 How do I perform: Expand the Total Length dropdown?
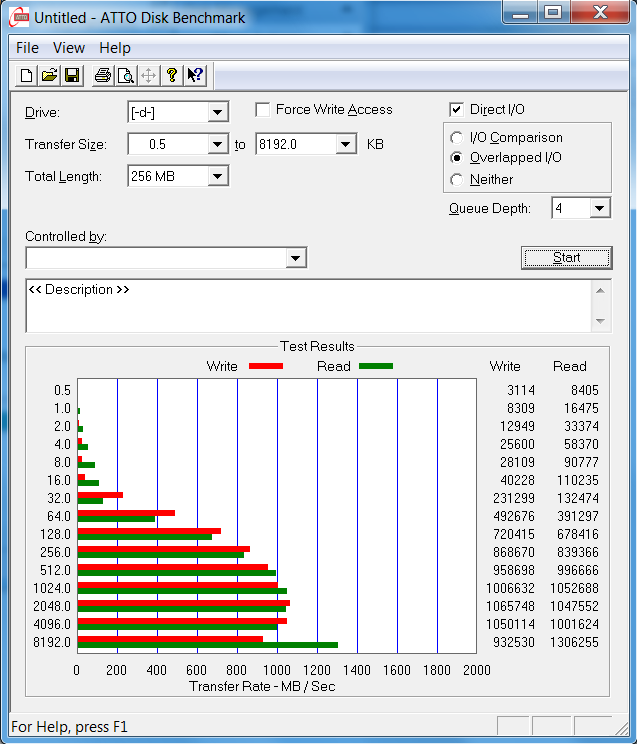(x=218, y=177)
